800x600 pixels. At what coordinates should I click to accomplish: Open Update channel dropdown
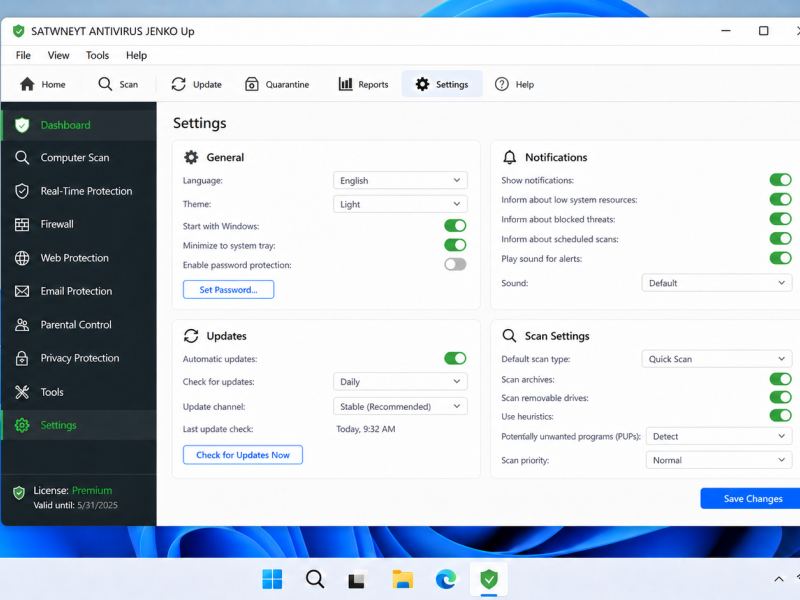[x=400, y=407]
